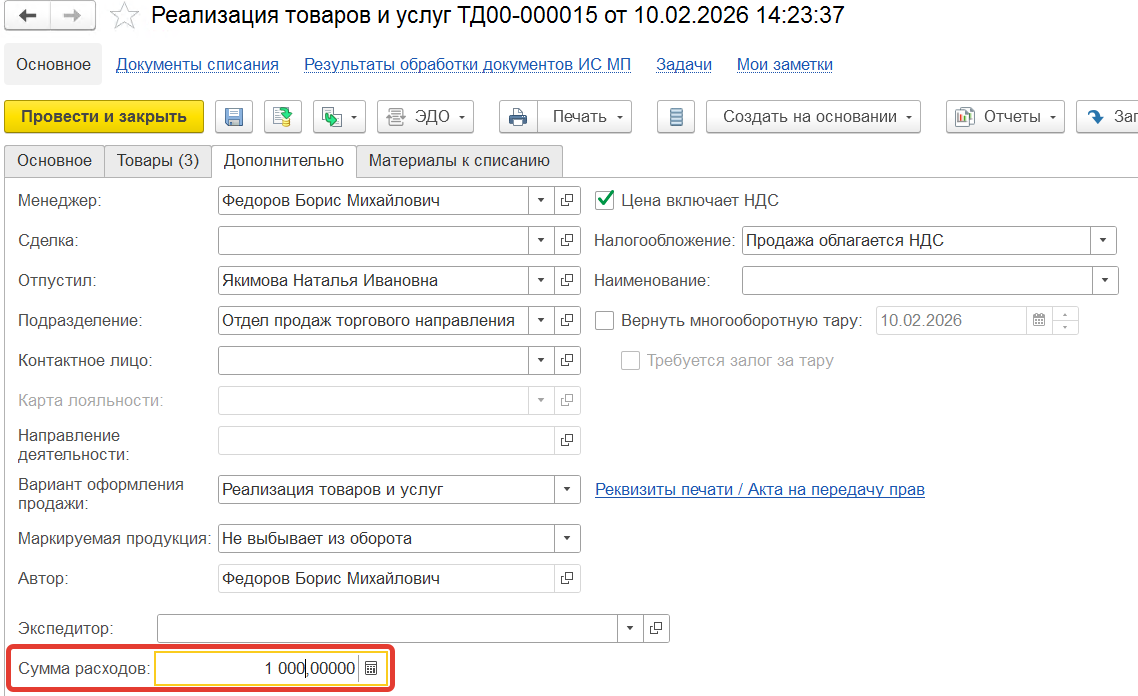Viewport: 1138px width, 696px height.
Task: Expand the Сделка dropdown list
Action: (x=541, y=240)
